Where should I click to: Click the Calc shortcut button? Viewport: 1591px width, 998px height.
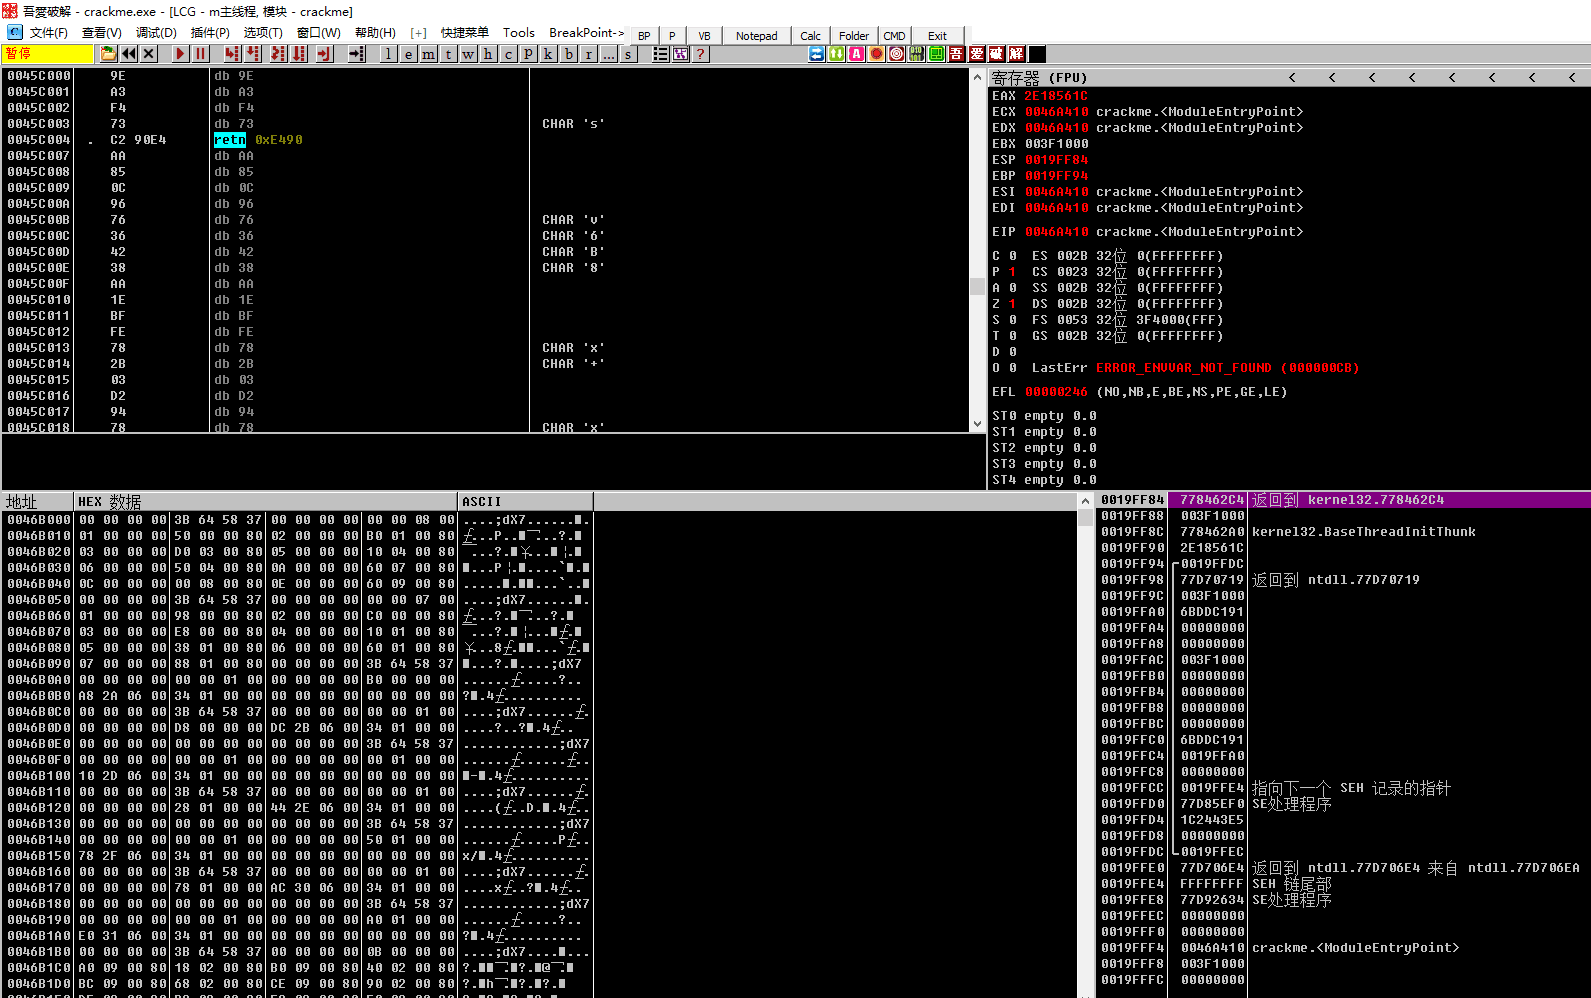(x=811, y=36)
